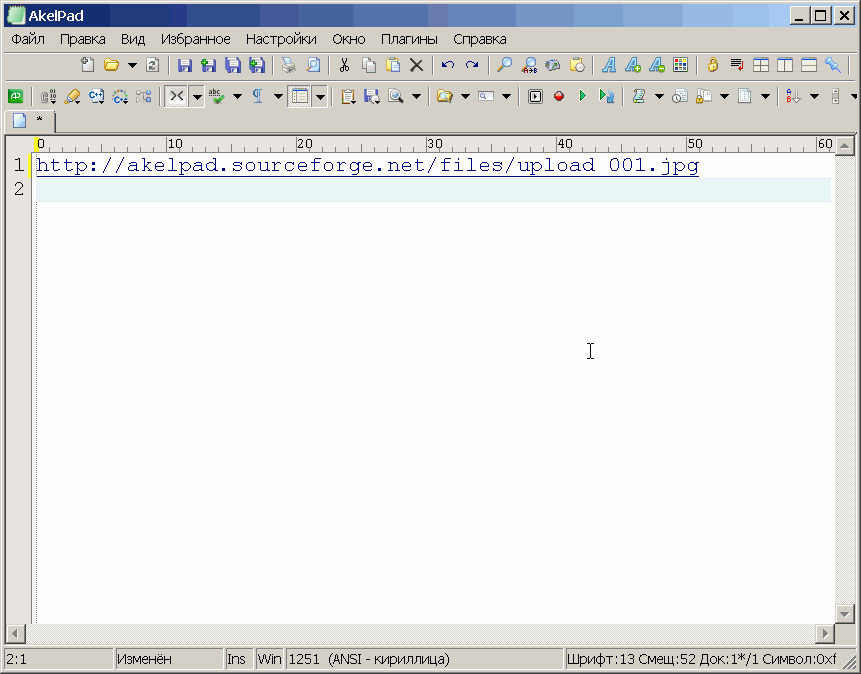Screen dimensions: 861x674
Task: Decrease font size with A-minus icon
Action: pos(657,65)
